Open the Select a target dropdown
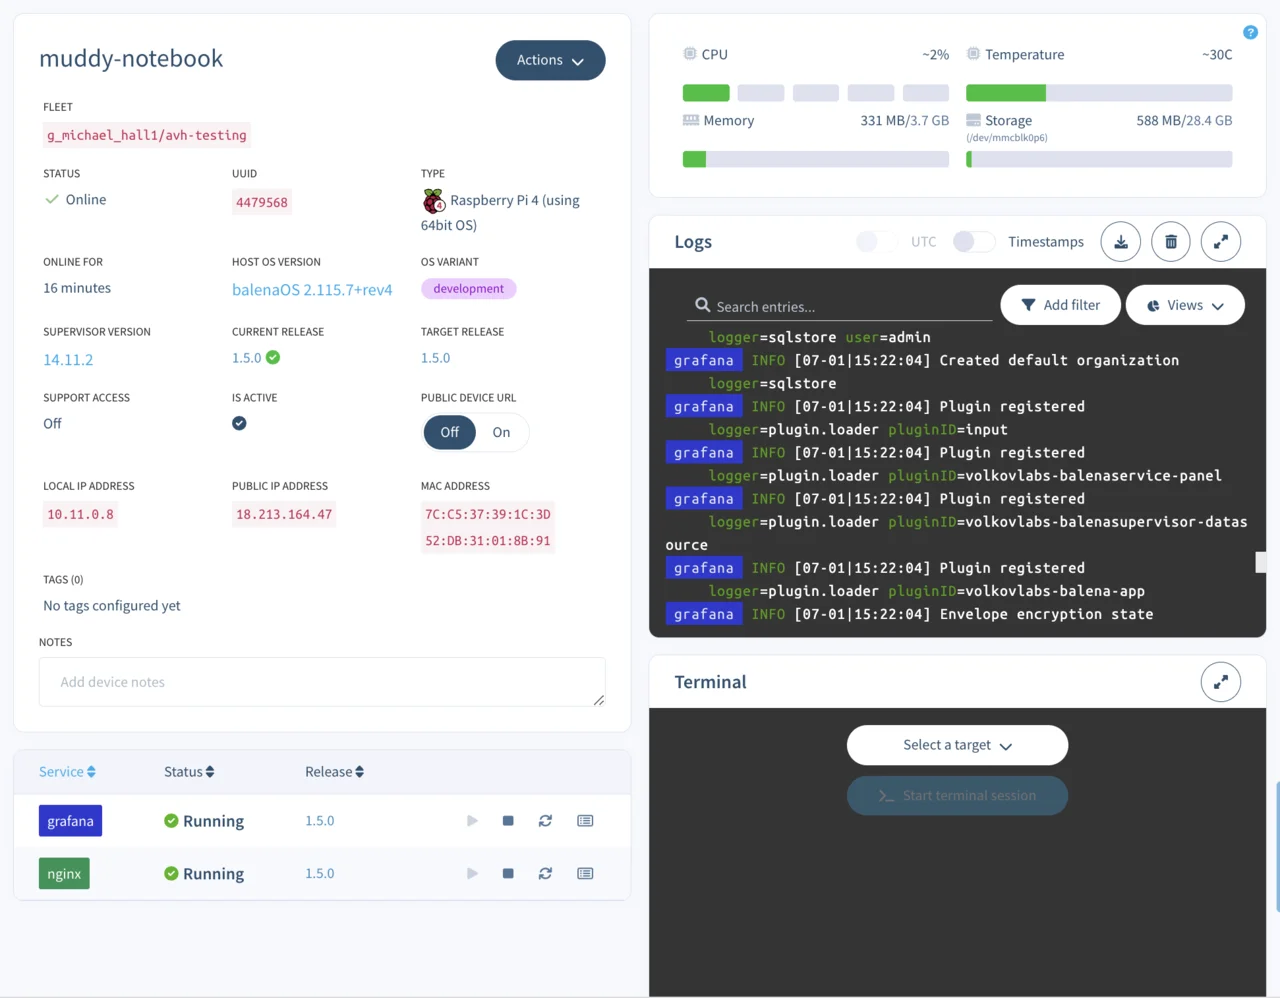1280x998 pixels. 957,745
